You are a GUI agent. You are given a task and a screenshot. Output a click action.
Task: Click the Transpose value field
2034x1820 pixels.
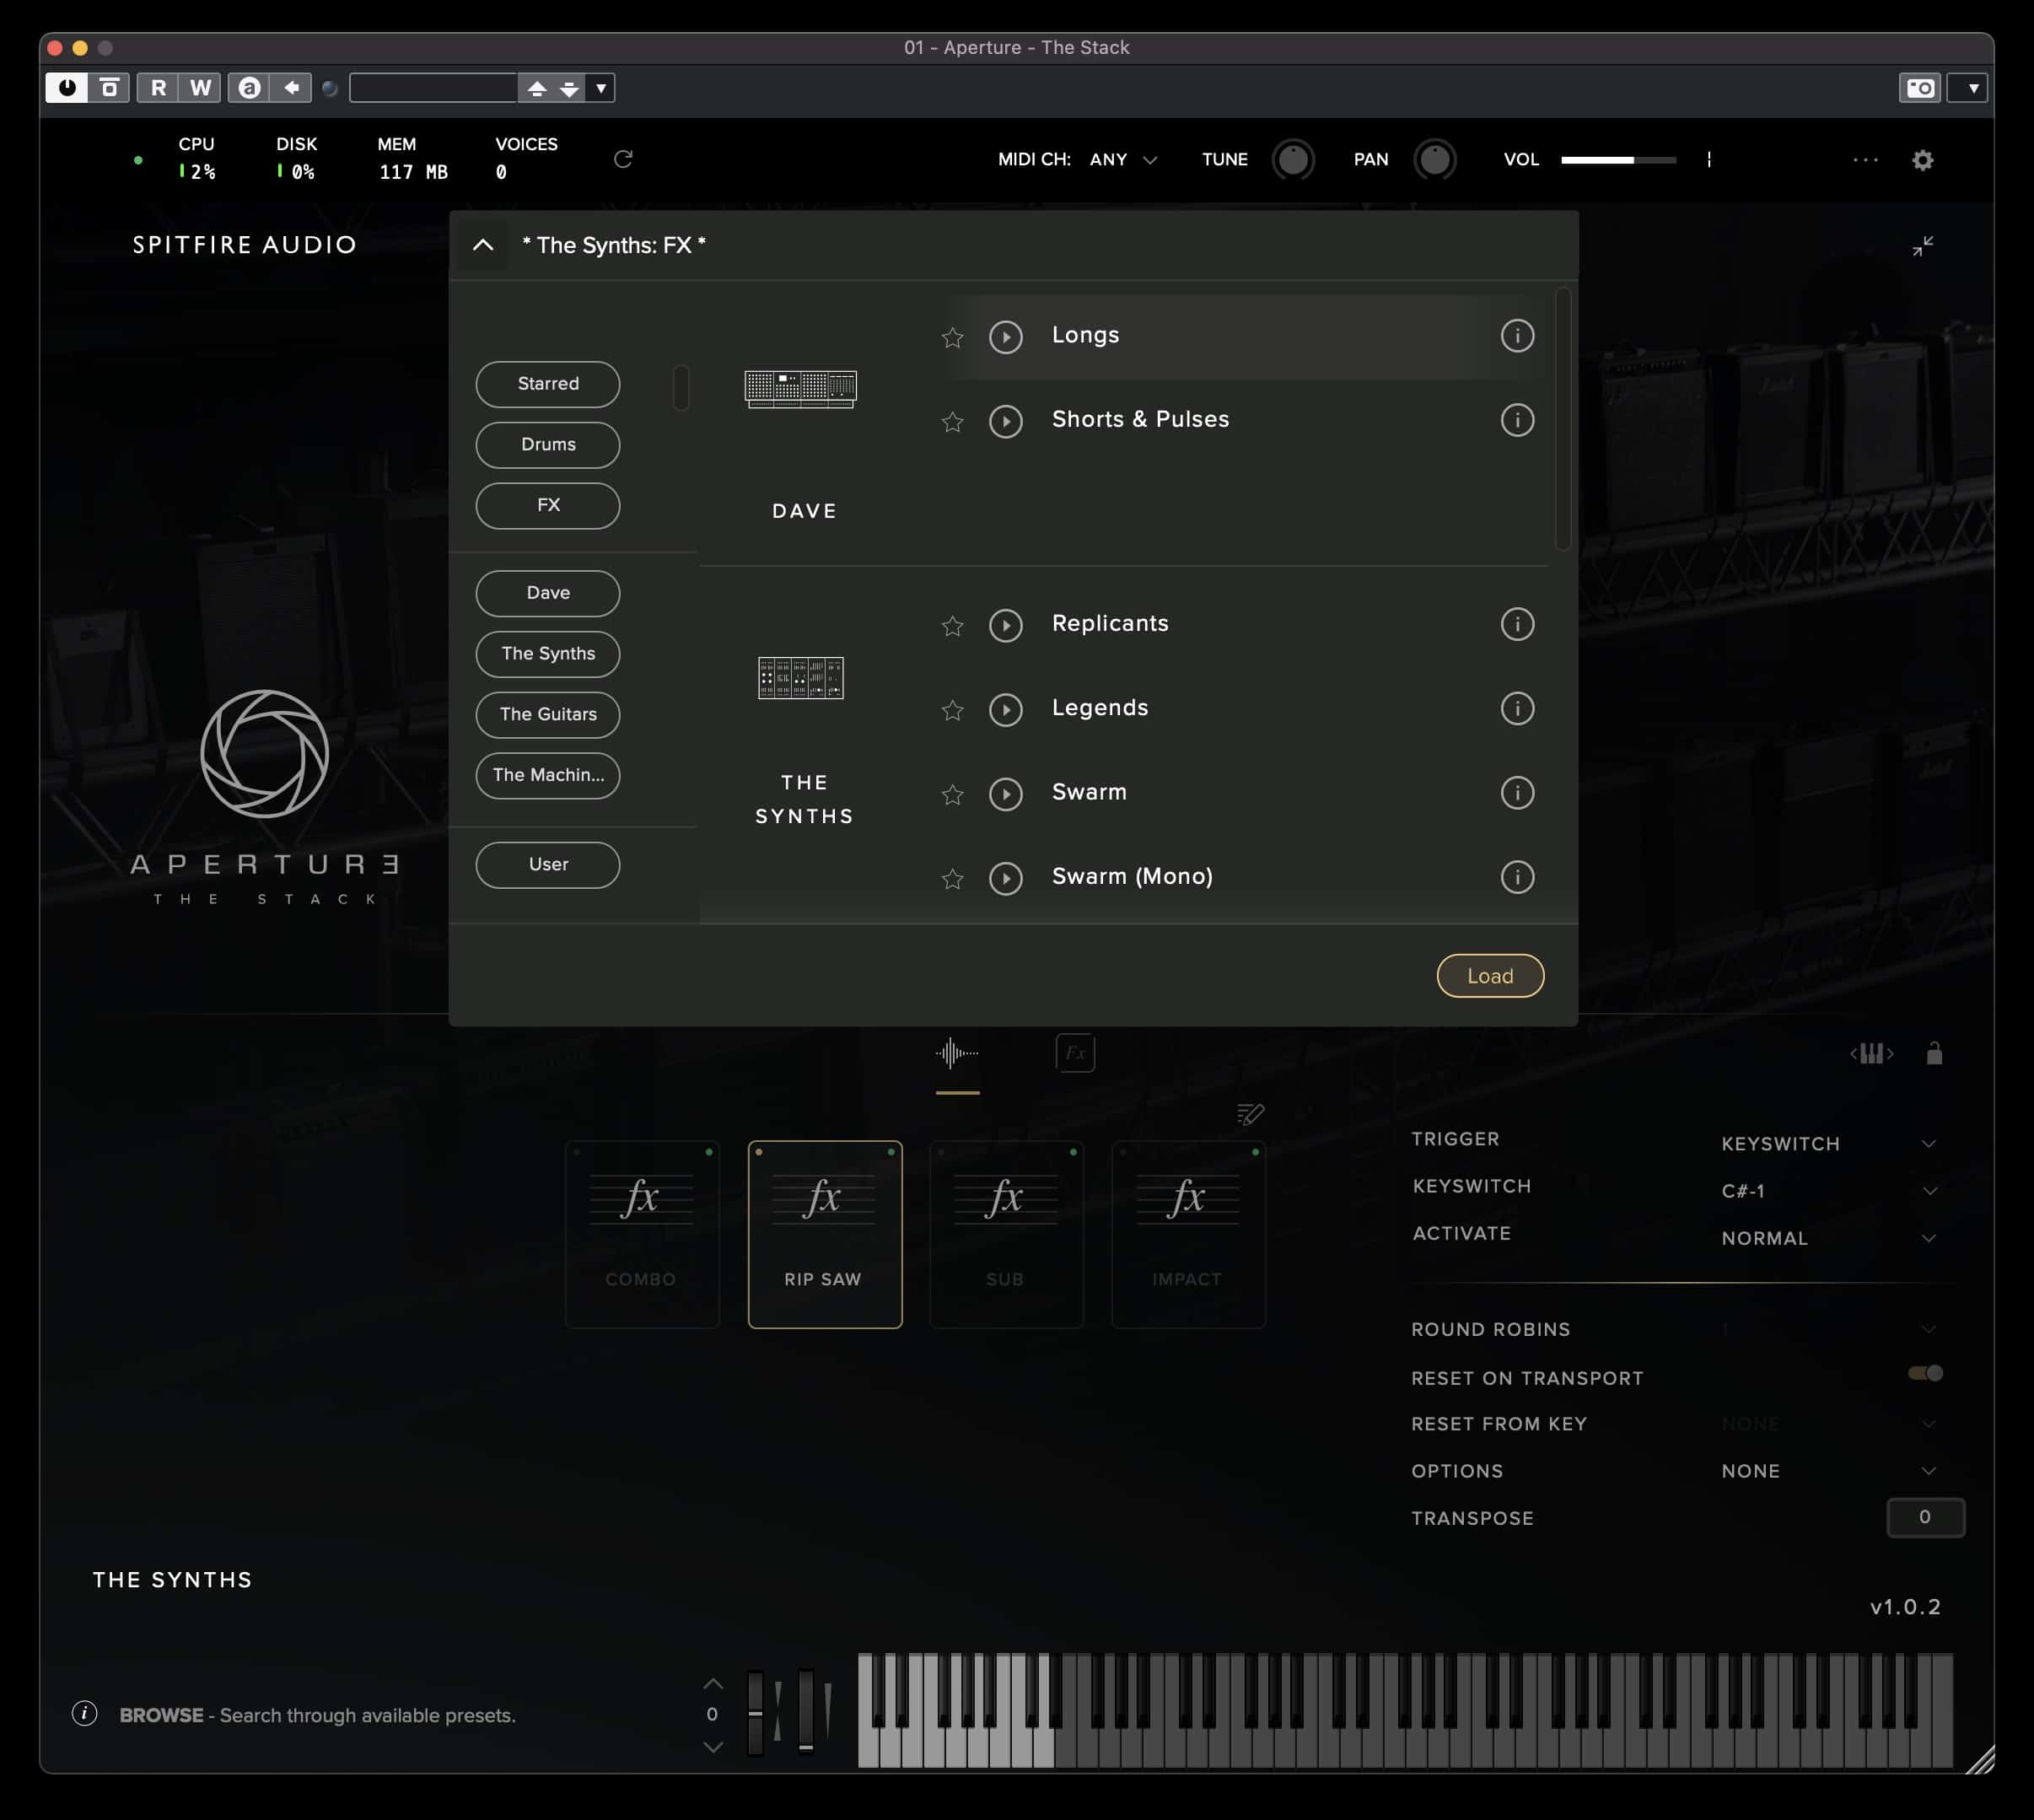[x=1925, y=1518]
